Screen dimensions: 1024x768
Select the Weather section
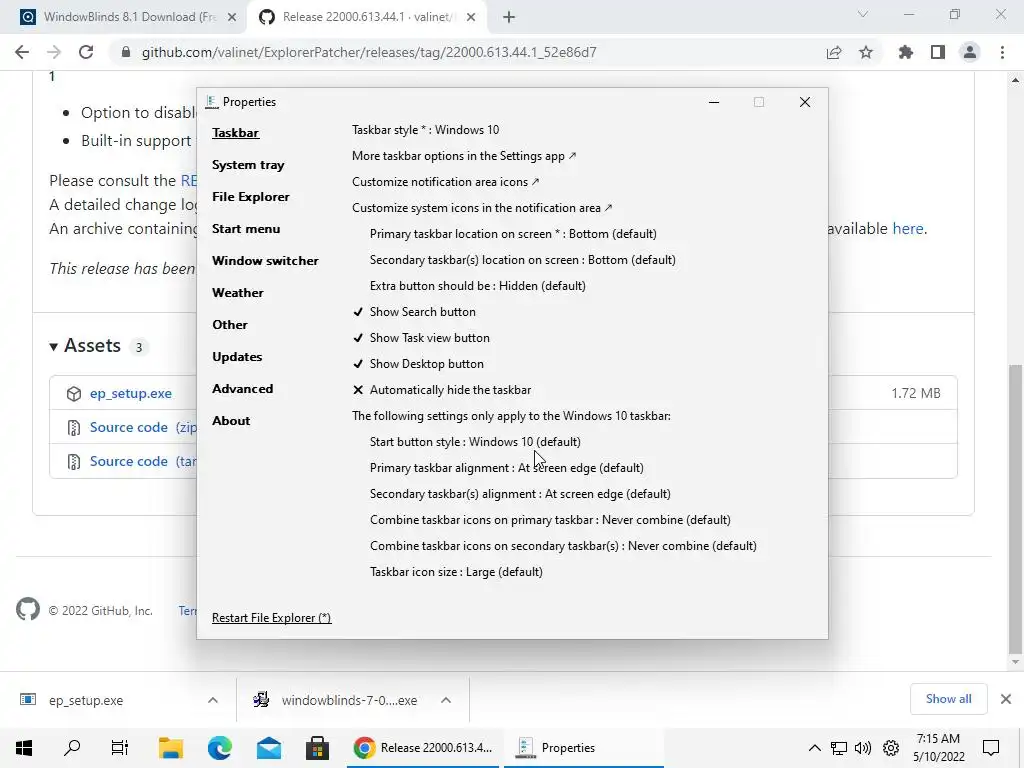(x=238, y=293)
